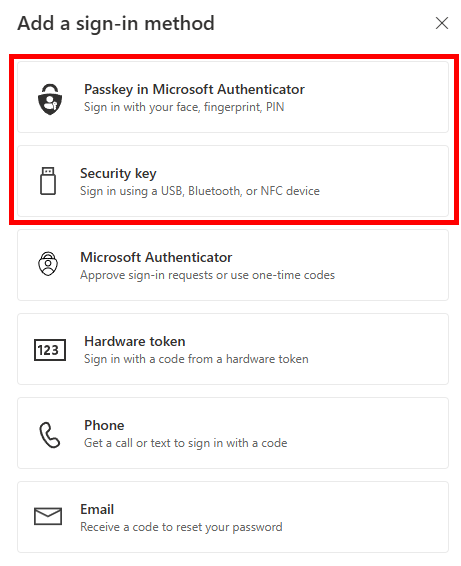
Task: Click 'Sign in with a code from a hardware token'
Action: coord(196,359)
